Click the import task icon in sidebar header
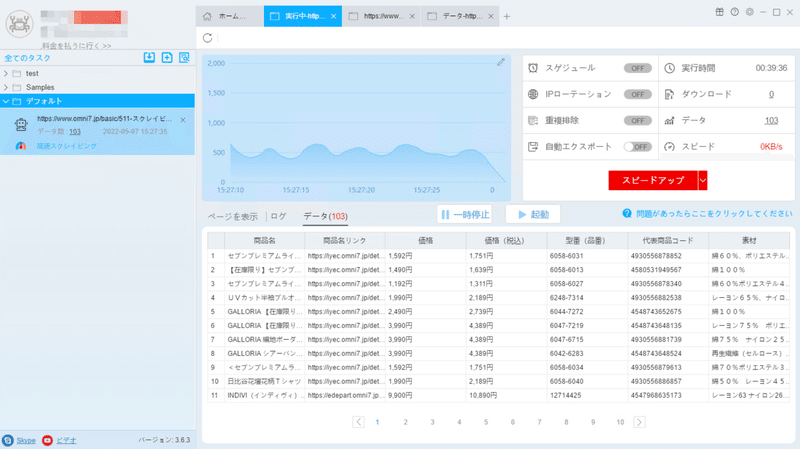The height and width of the screenshot is (449, 800). 149,57
